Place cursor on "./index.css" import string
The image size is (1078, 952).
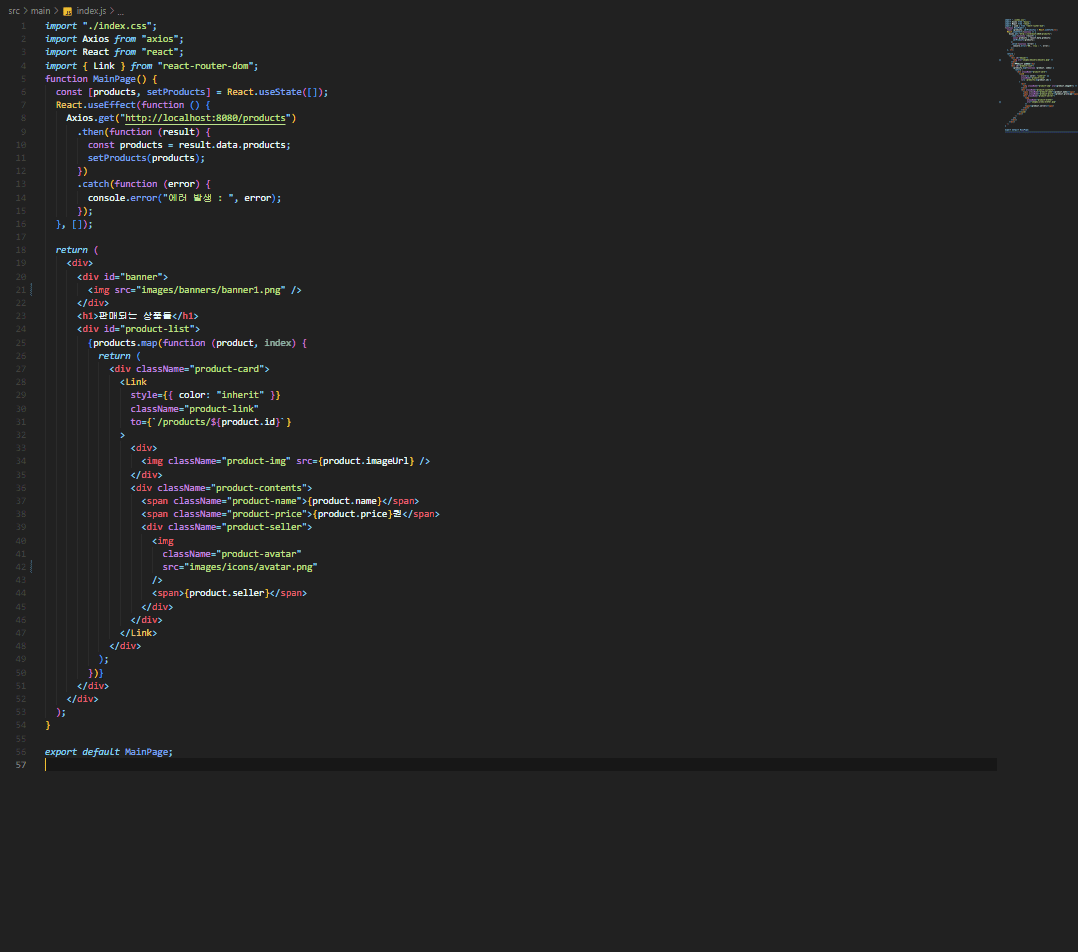[117, 26]
